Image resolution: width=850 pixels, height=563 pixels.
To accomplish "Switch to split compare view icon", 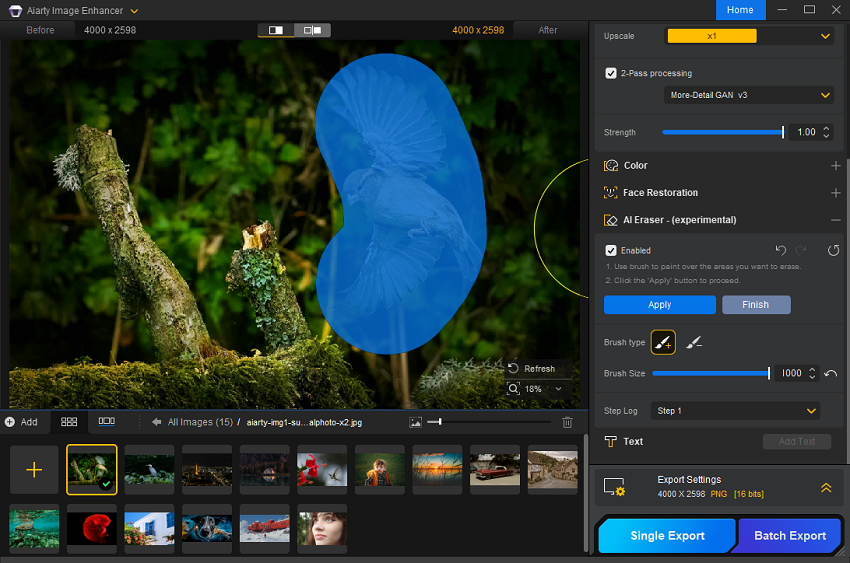I will (x=312, y=30).
